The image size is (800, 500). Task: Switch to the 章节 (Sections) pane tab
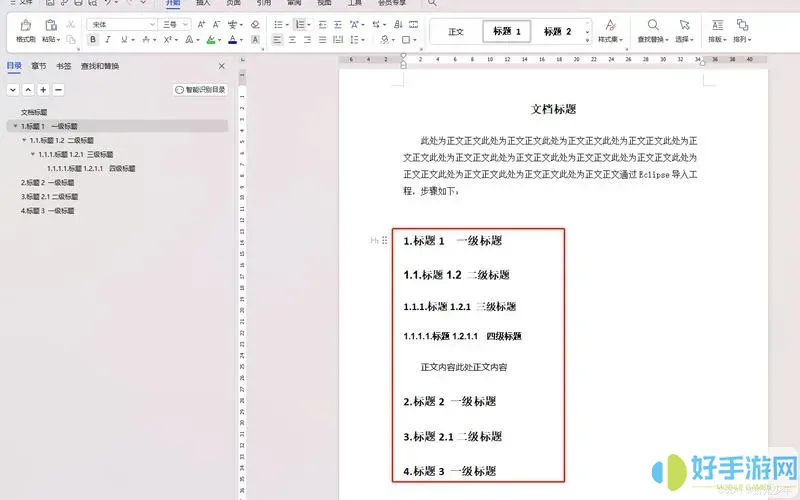point(39,66)
